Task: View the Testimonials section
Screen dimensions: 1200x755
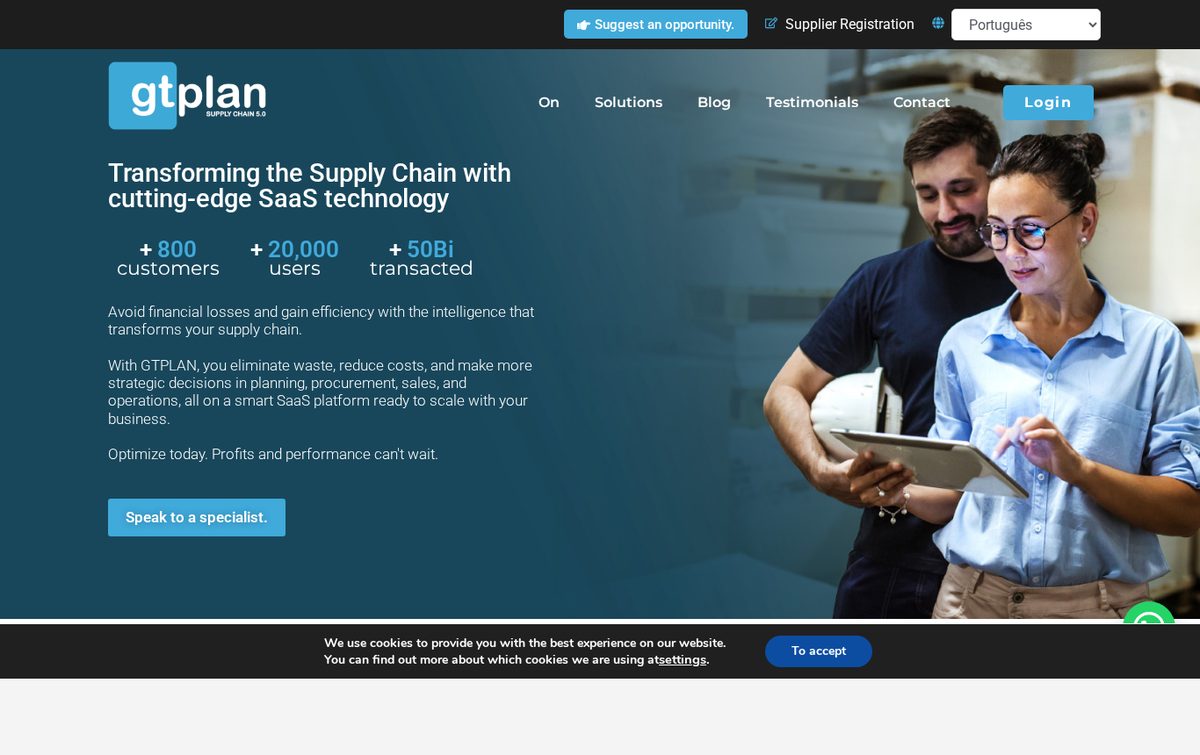Action: coord(812,102)
